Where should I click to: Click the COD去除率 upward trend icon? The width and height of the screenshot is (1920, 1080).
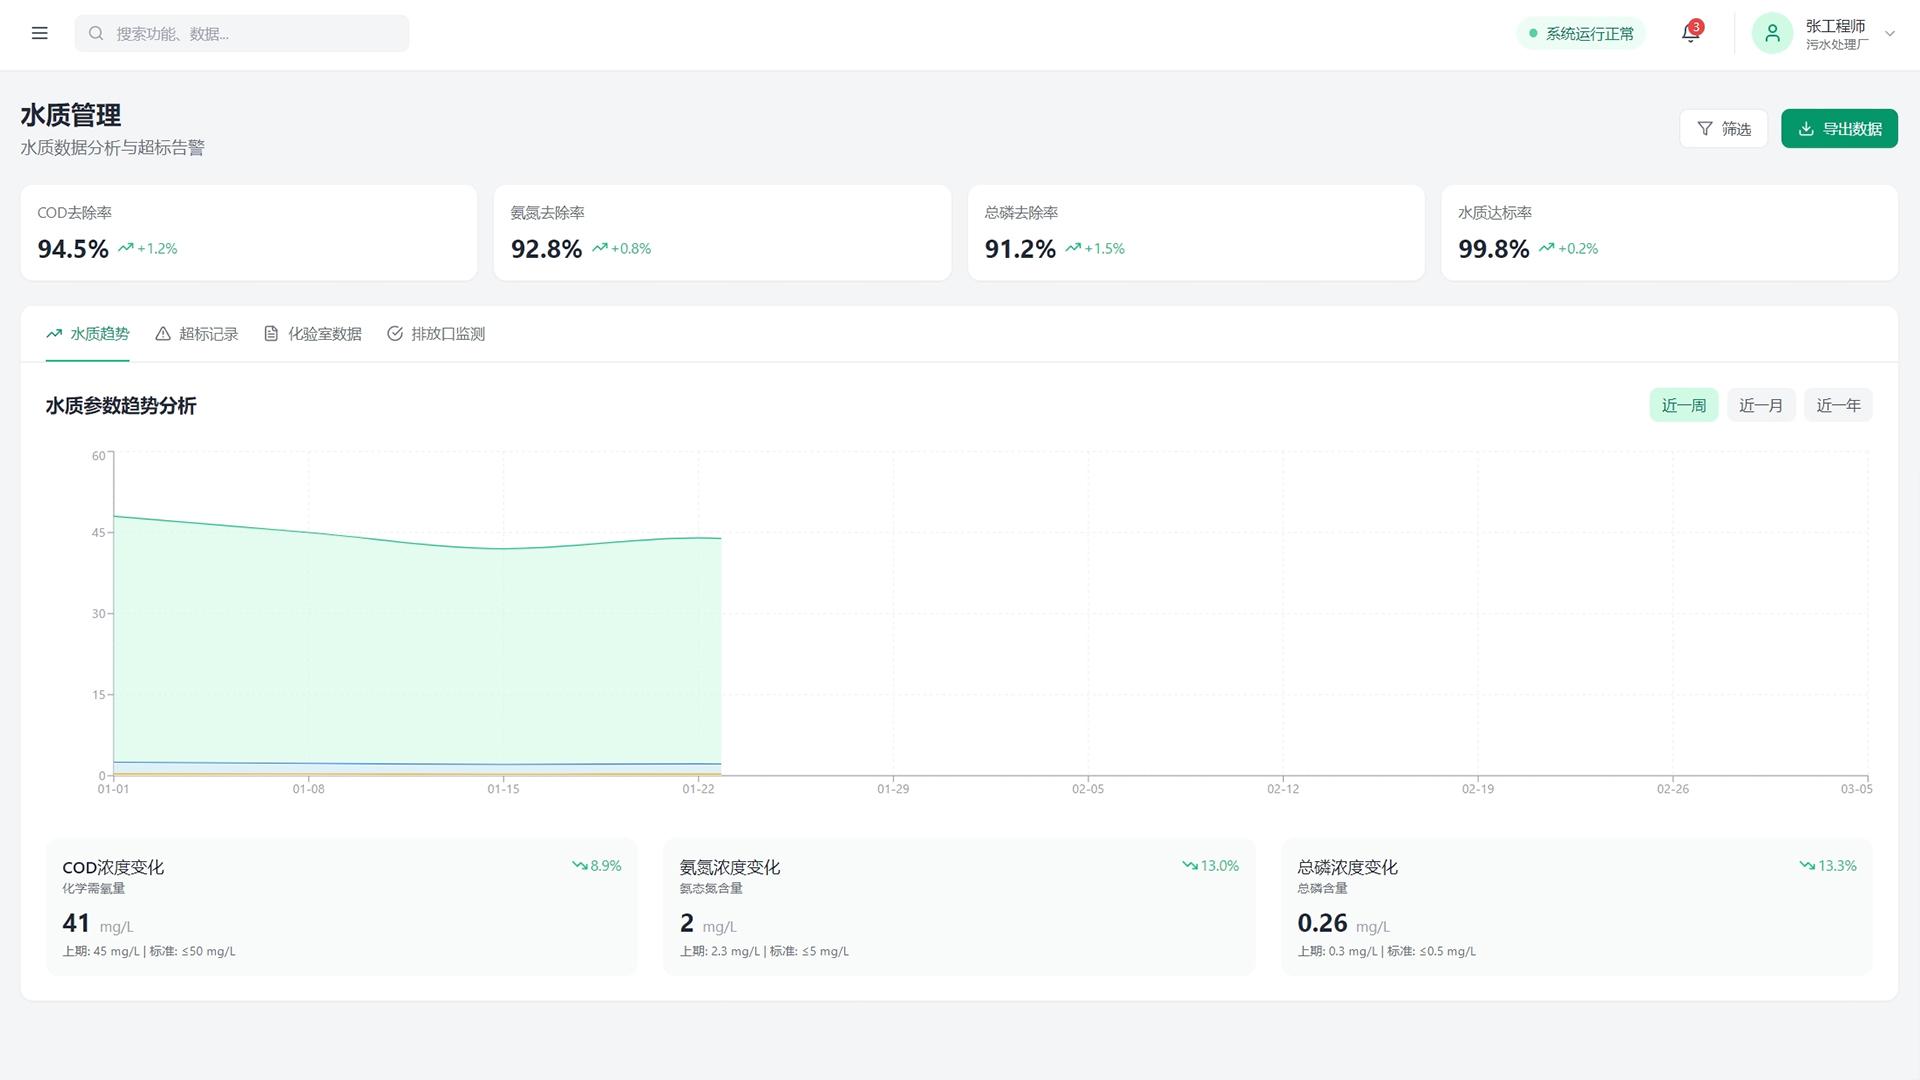(x=125, y=248)
